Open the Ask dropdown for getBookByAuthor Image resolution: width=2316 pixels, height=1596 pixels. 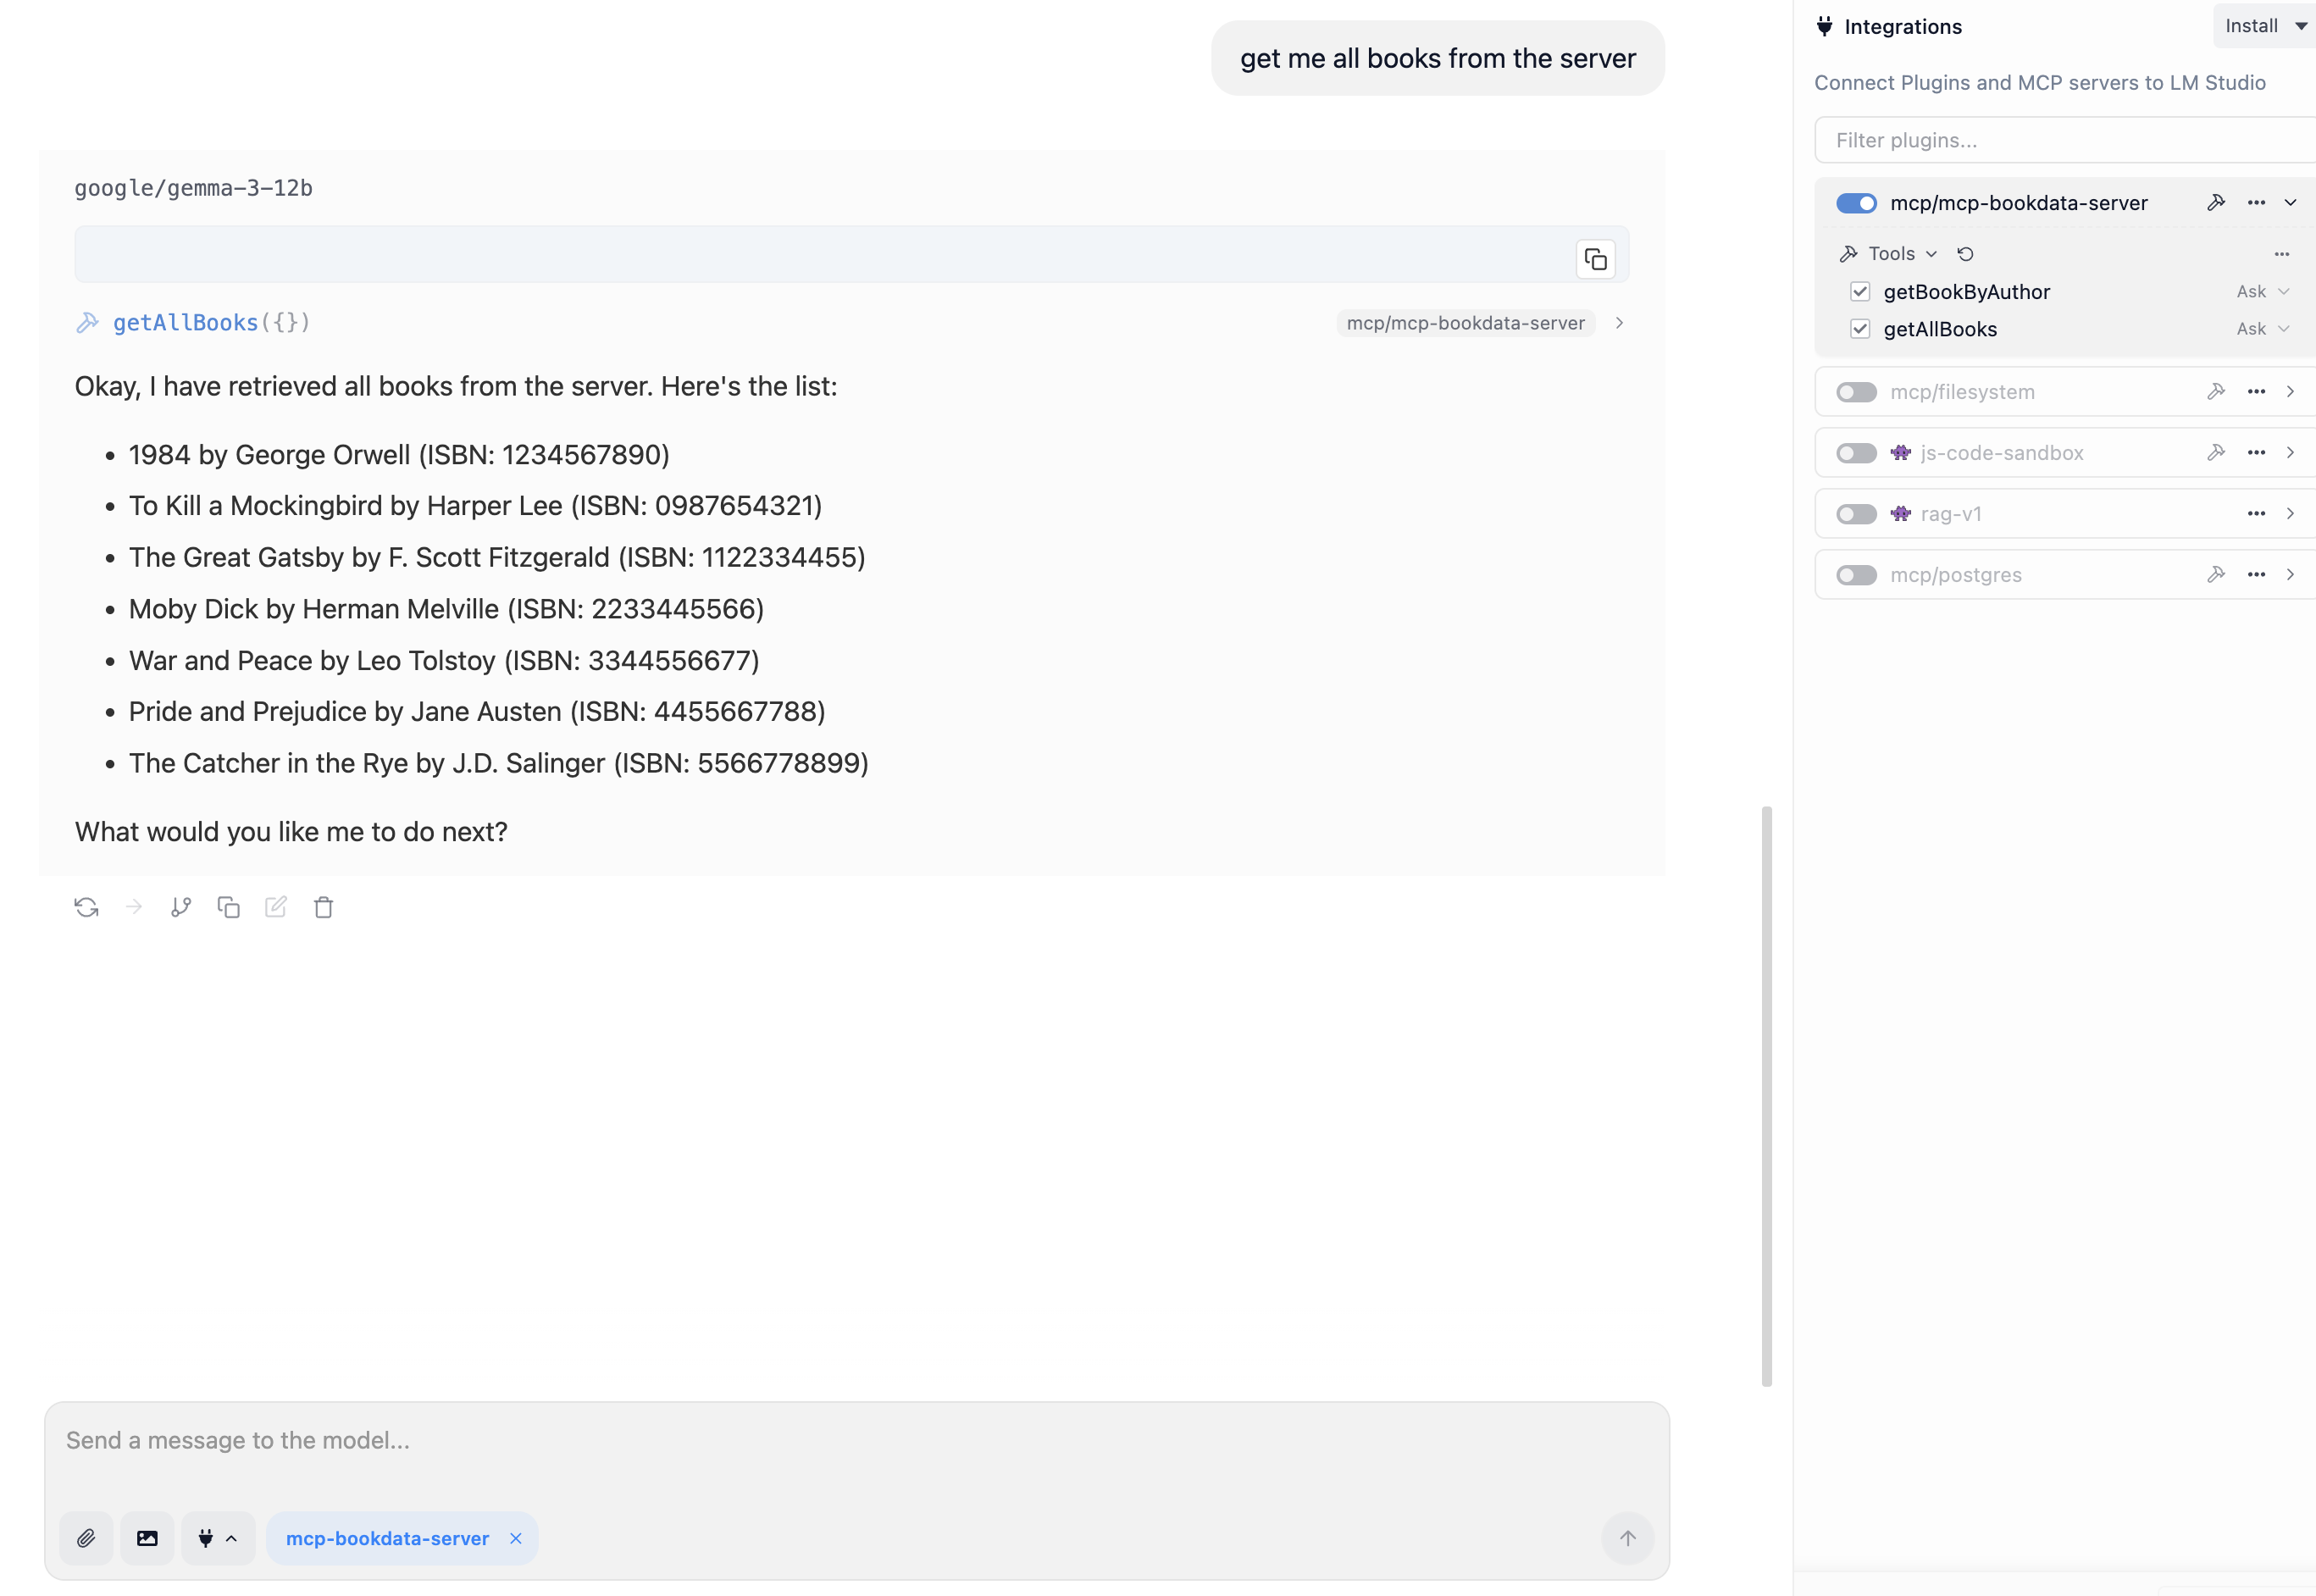tap(2261, 291)
